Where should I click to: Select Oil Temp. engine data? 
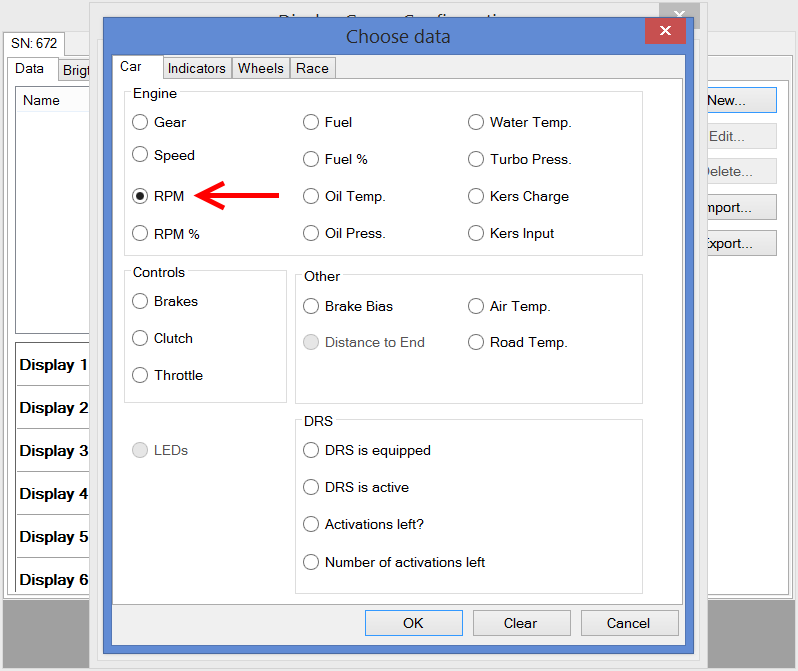(311, 196)
